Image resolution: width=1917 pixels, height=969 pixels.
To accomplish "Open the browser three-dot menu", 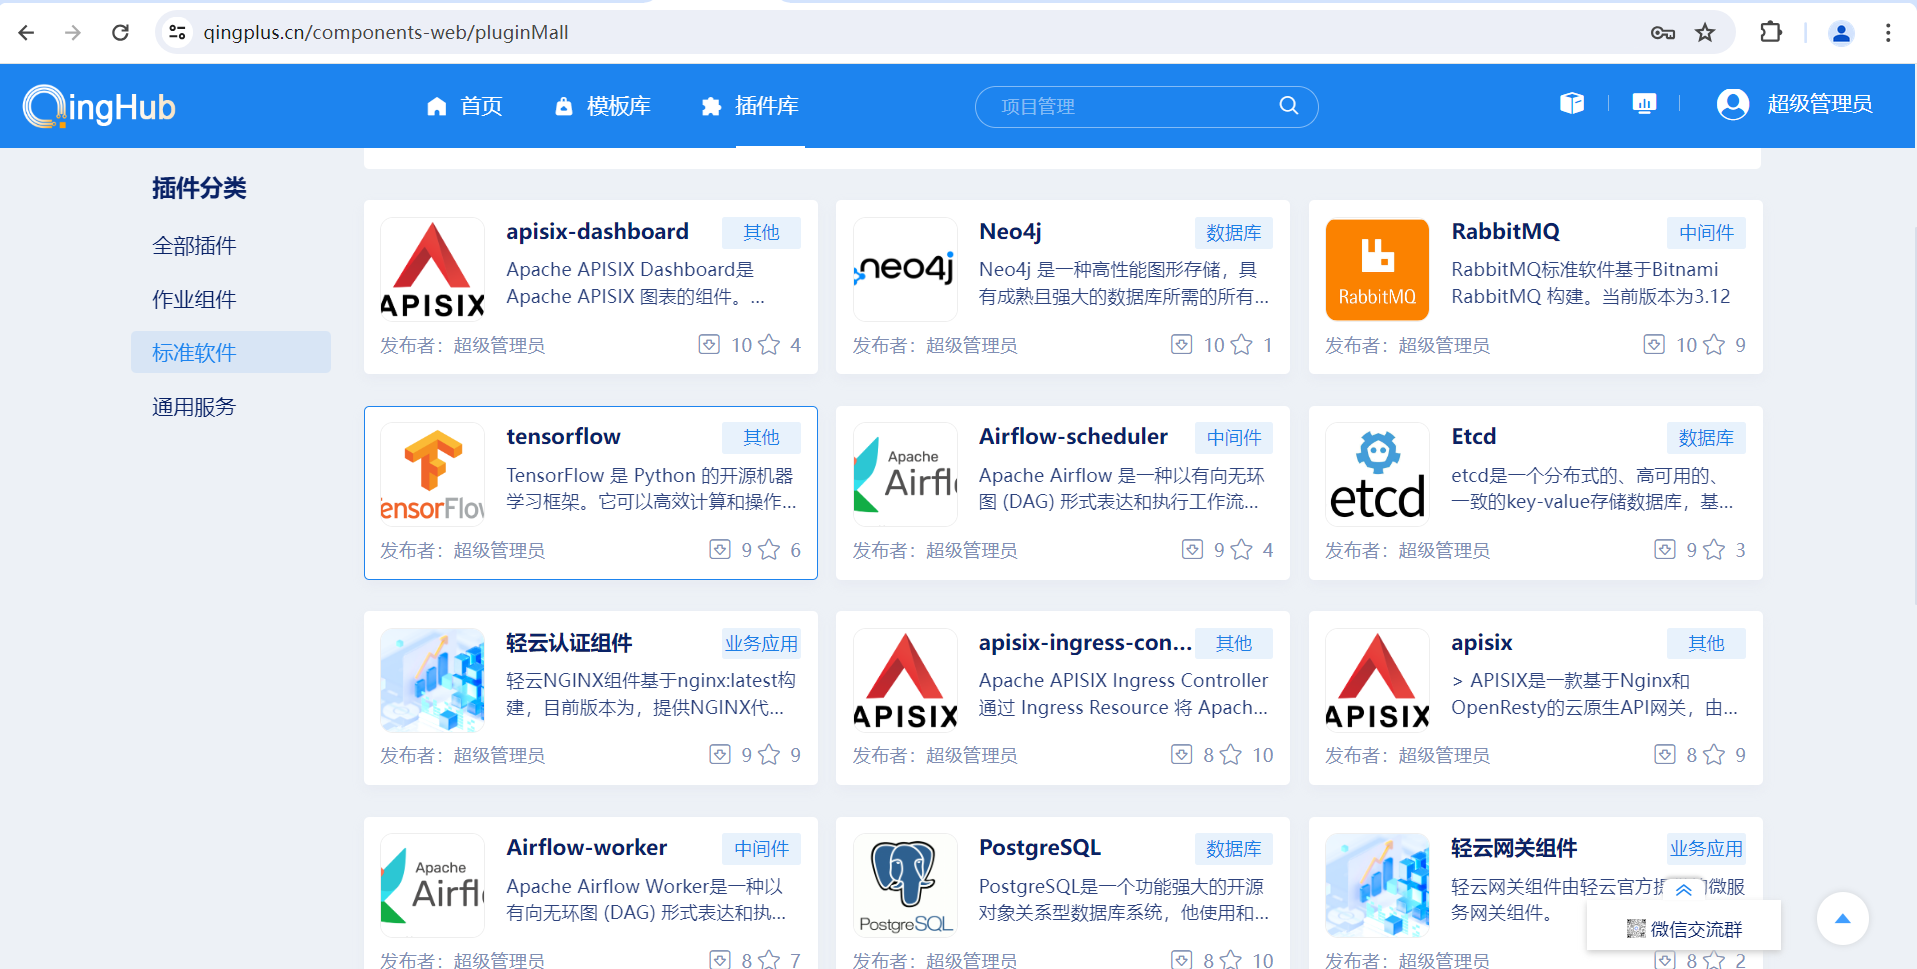I will tap(1888, 32).
